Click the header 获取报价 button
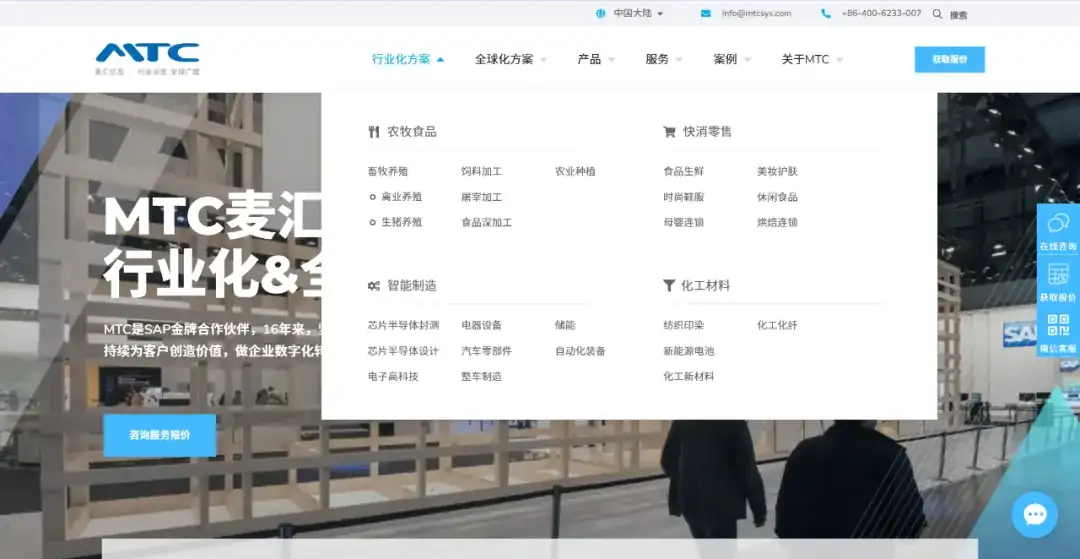The width and height of the screenshot is (1080, 559). 949,59
